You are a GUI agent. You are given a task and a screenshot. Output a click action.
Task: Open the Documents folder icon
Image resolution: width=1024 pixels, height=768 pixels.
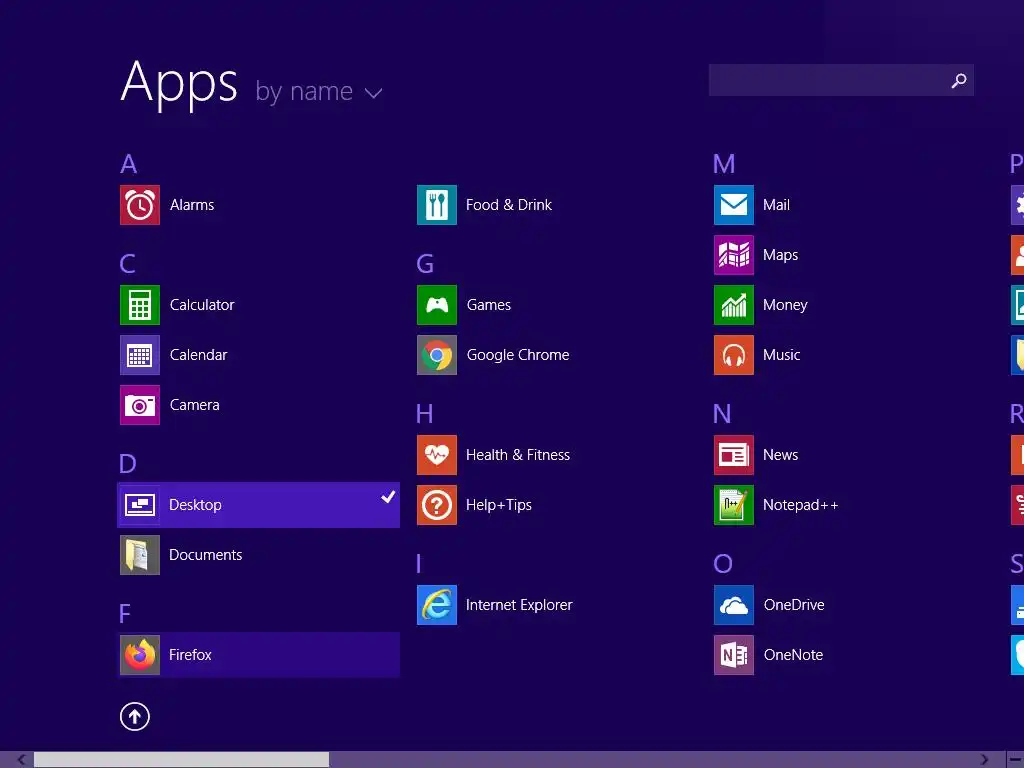pyautogui.click(x=140, y=555)
